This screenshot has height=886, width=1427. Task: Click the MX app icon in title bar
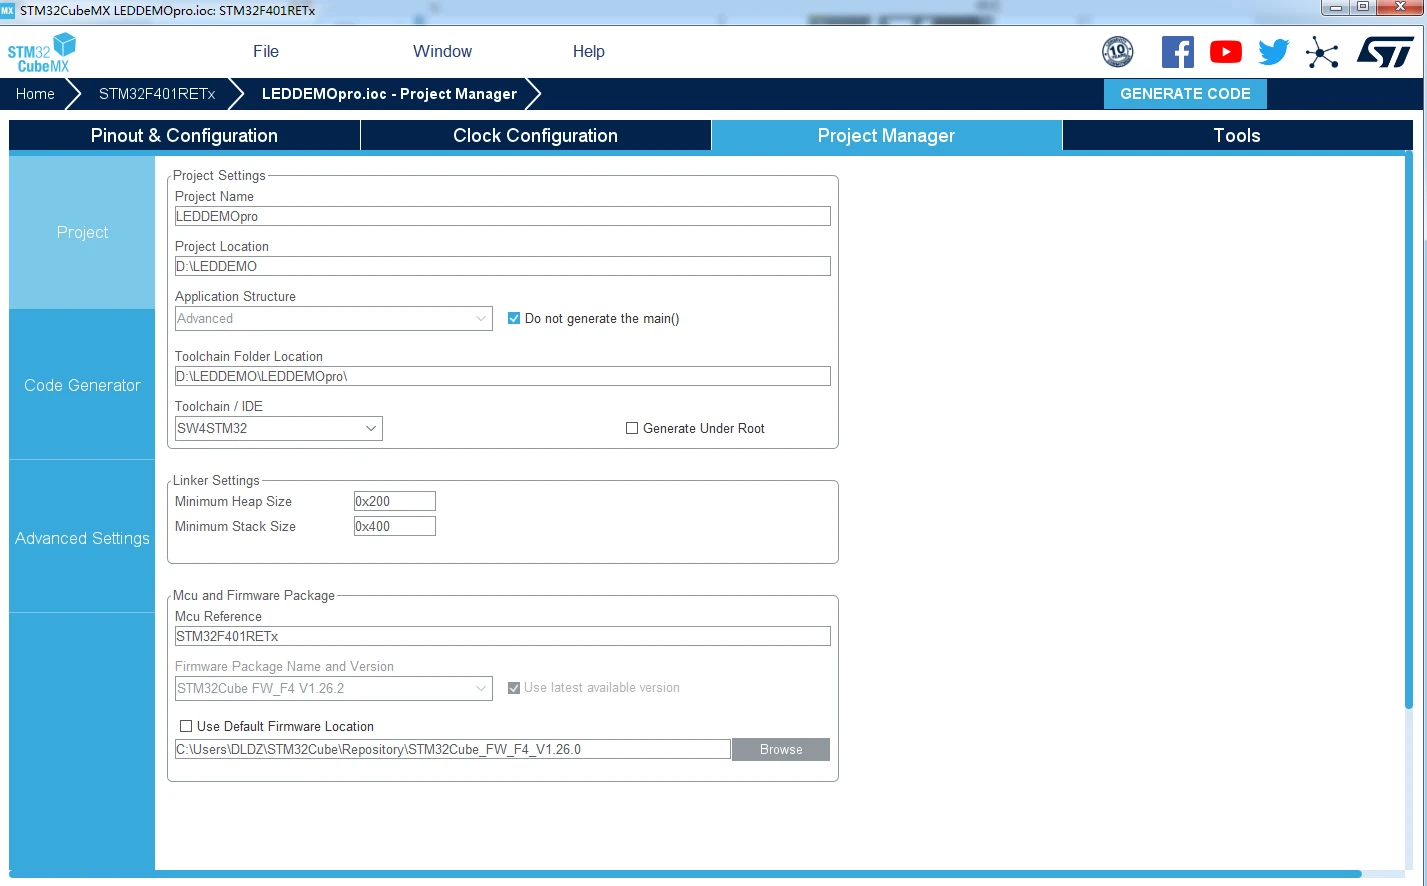pos(8,9)
